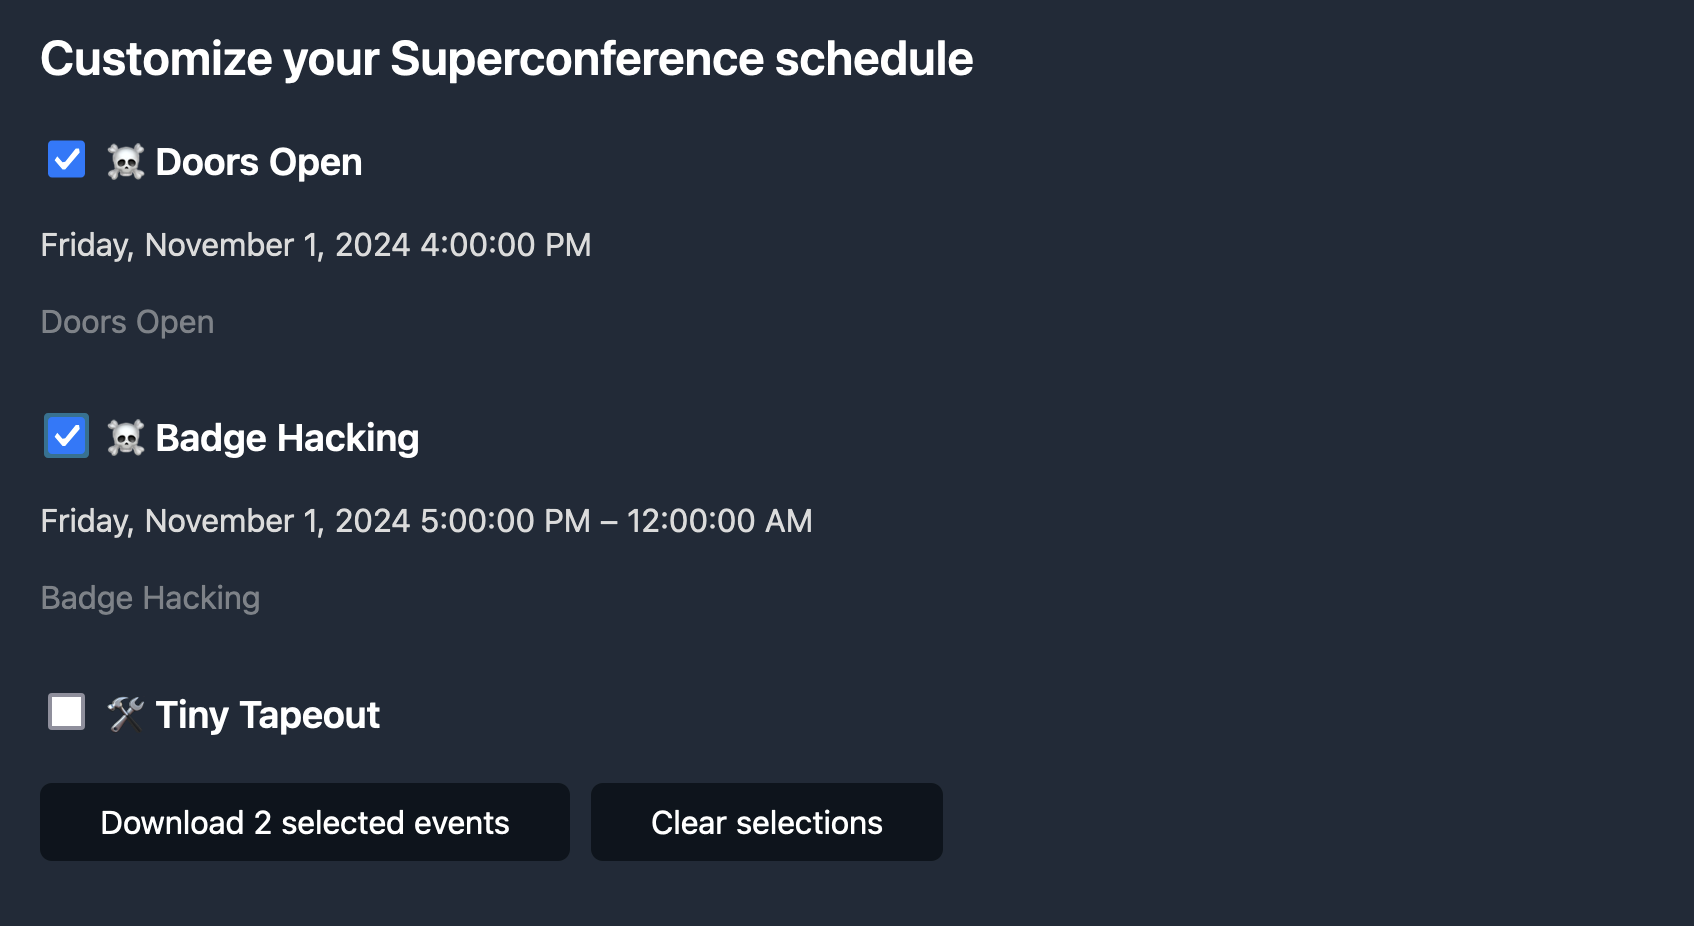This screenshot has width=1694, height=926.
Task: Enable the Tiny Tapeout checkbox
Action: 67,712
